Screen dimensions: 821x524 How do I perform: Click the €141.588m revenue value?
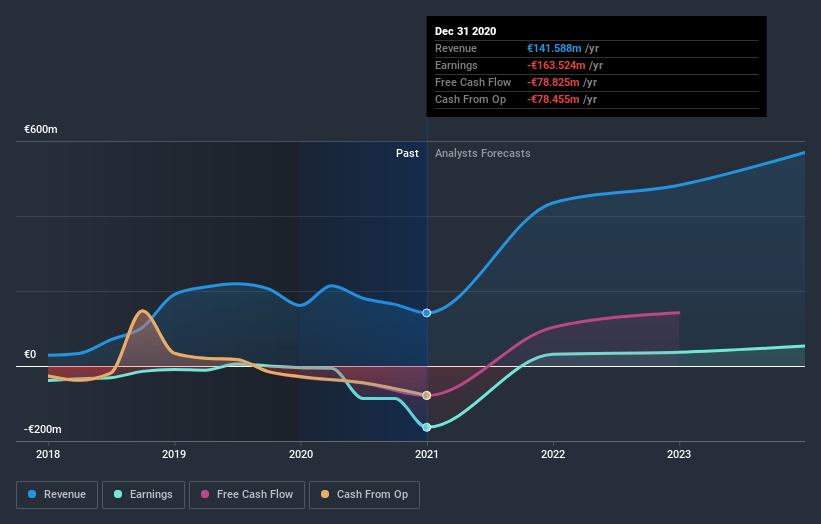coord(554,48)
